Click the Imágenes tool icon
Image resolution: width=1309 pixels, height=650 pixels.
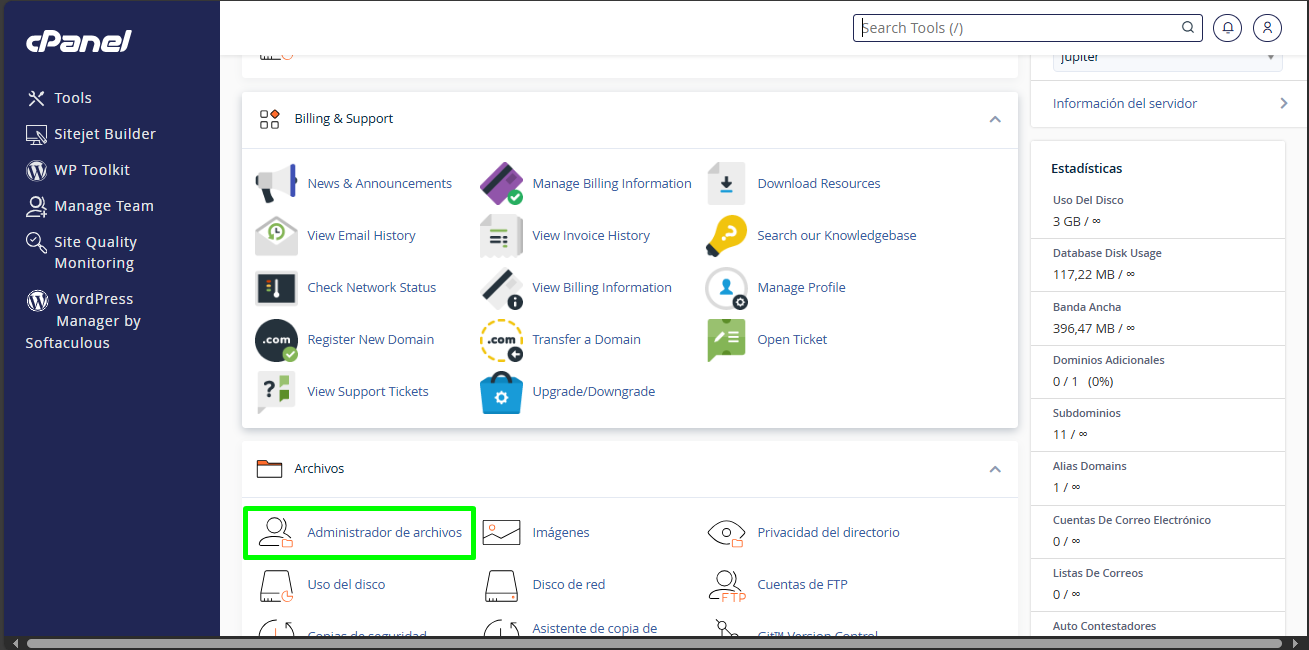tap(500, 532)
